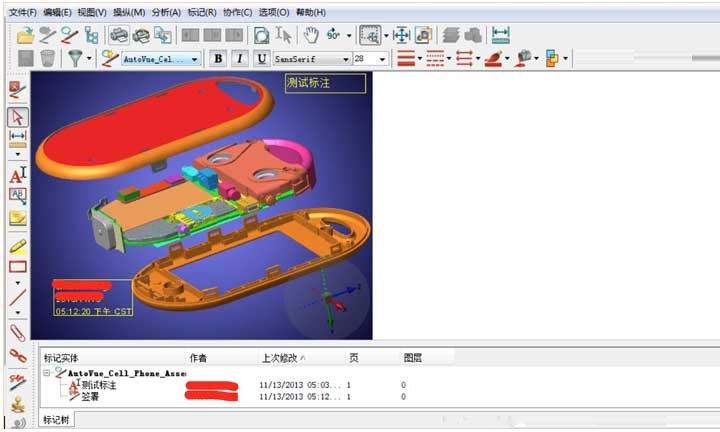Image resolution: width=720 pixels, height=432 pixels.
Task: Open the 选项(O) menu
Action: pyautogui.click(x=274, y=12)
